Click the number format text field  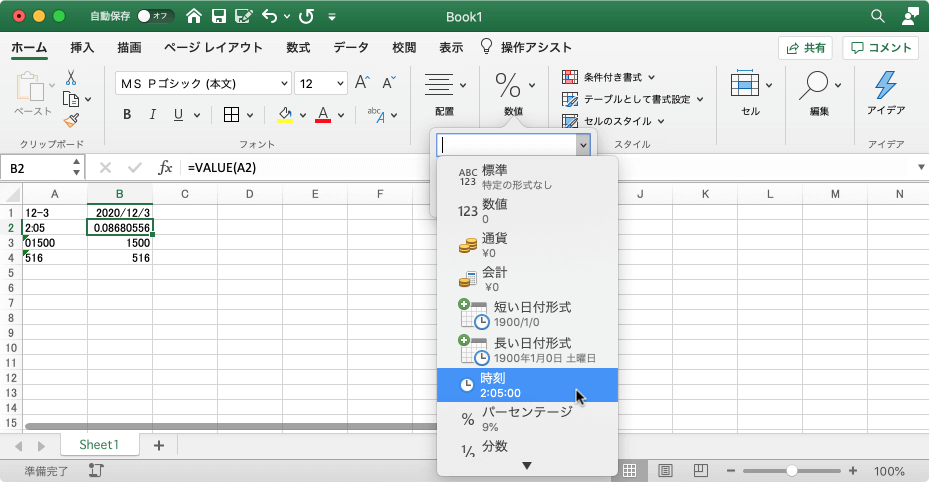point(507,145)
